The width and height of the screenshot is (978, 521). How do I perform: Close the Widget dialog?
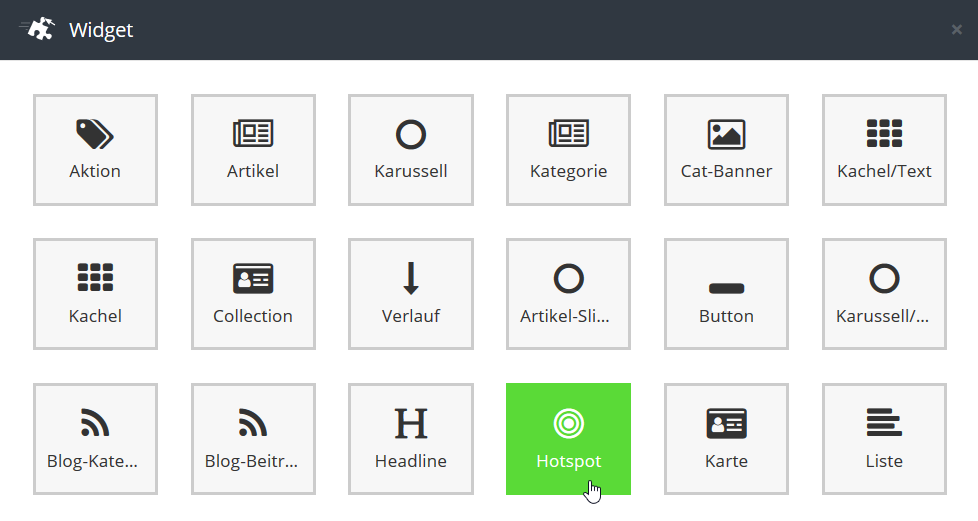pyautogui.click(x=956, y=29)
